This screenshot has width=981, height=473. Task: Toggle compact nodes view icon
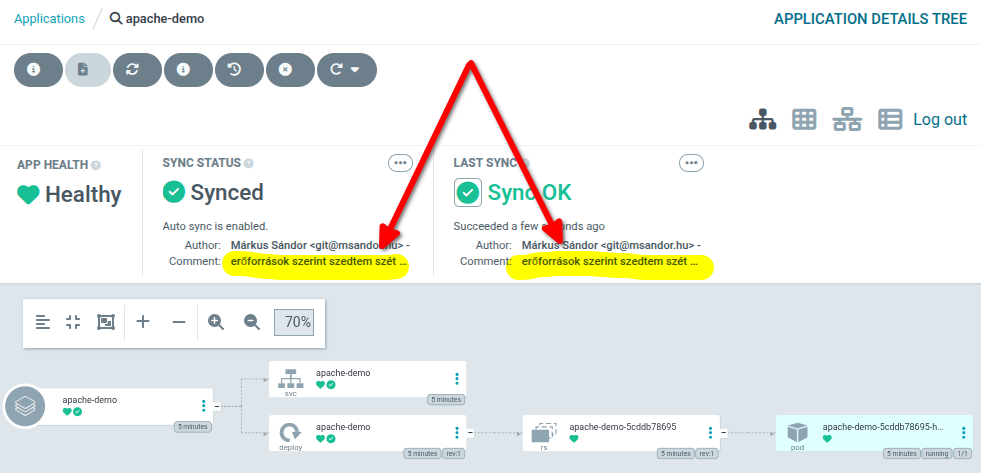(x=73, y=322)
